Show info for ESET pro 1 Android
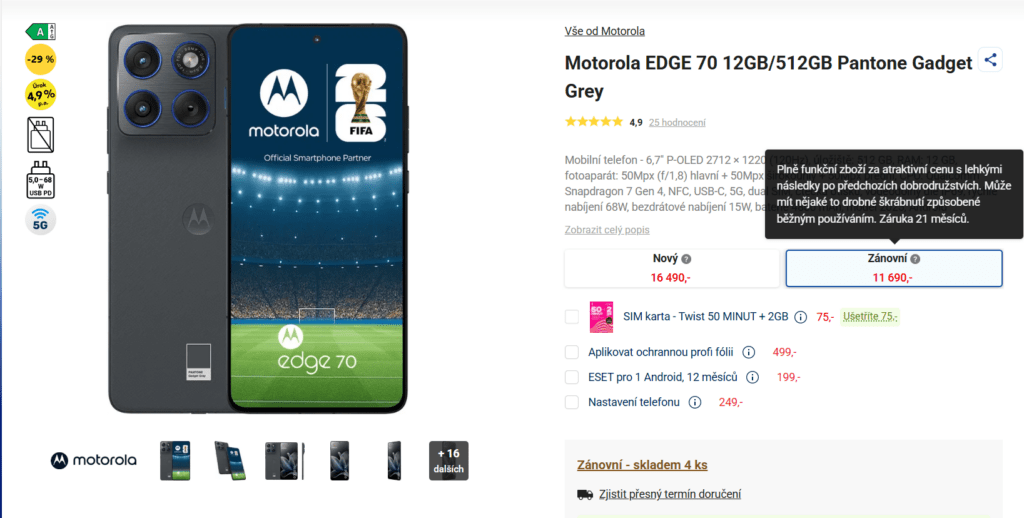This screenshot has width=1024, height=518. point(752,377)
